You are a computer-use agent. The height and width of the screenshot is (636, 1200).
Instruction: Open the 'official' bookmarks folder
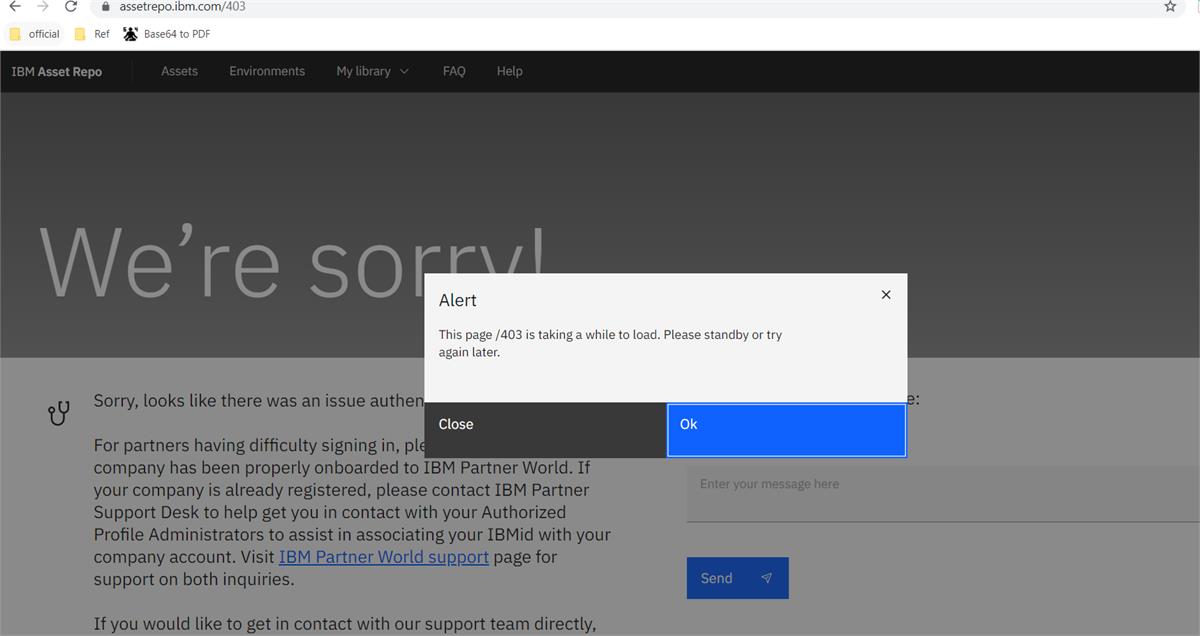(35, 34)
